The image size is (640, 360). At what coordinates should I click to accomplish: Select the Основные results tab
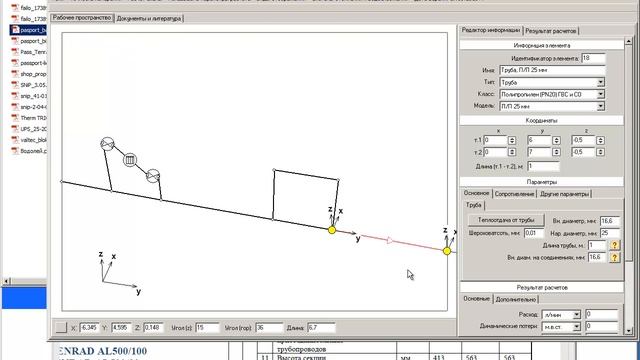click(x=476, y=299)
